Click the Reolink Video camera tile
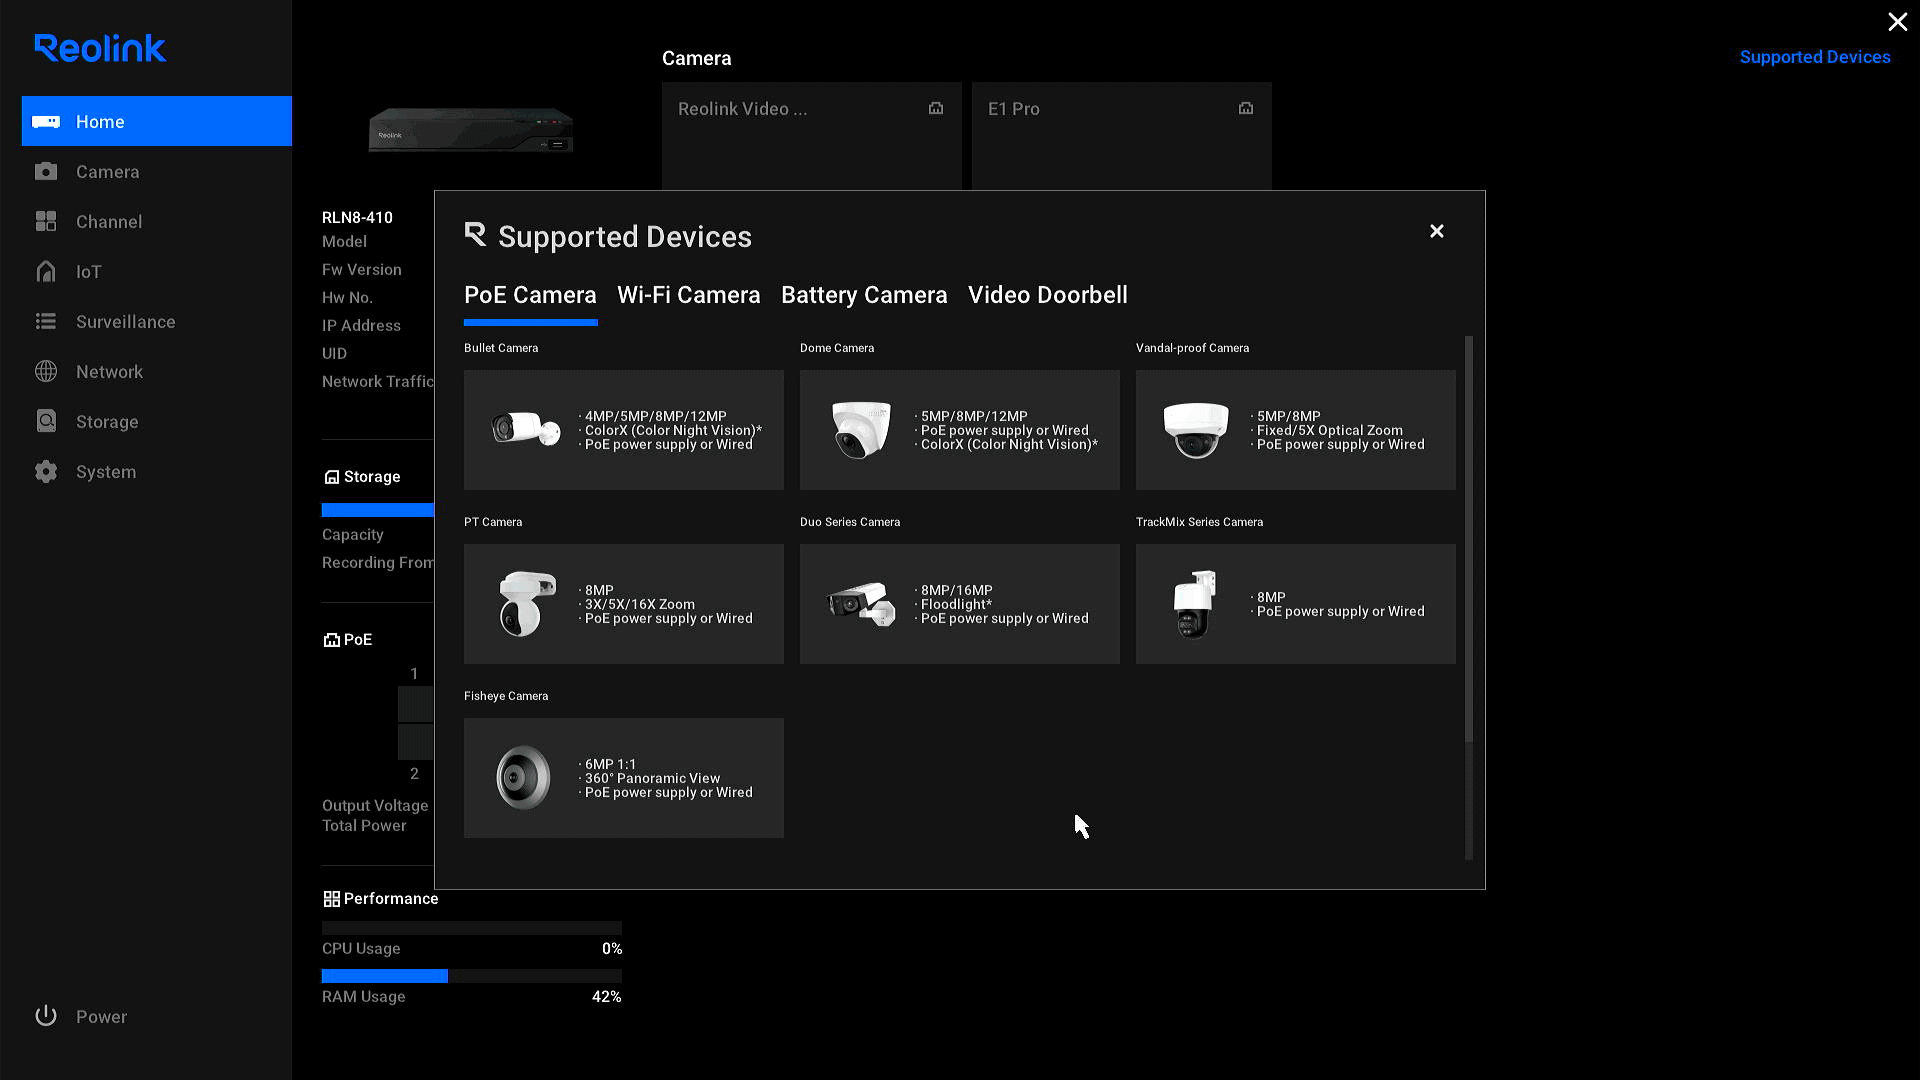The image size is (1920, 1080). [x=812, y=136]
